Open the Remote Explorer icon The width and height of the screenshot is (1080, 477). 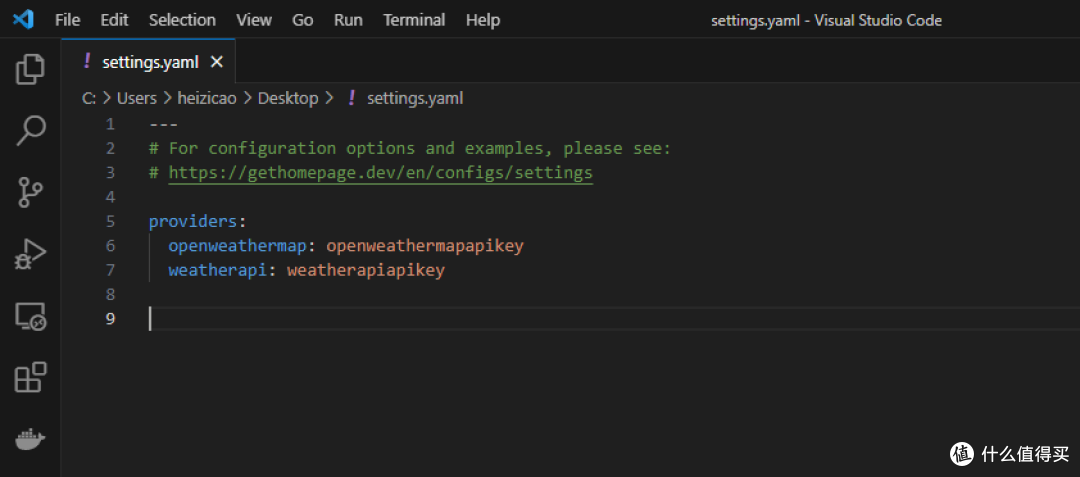(30, 317)
